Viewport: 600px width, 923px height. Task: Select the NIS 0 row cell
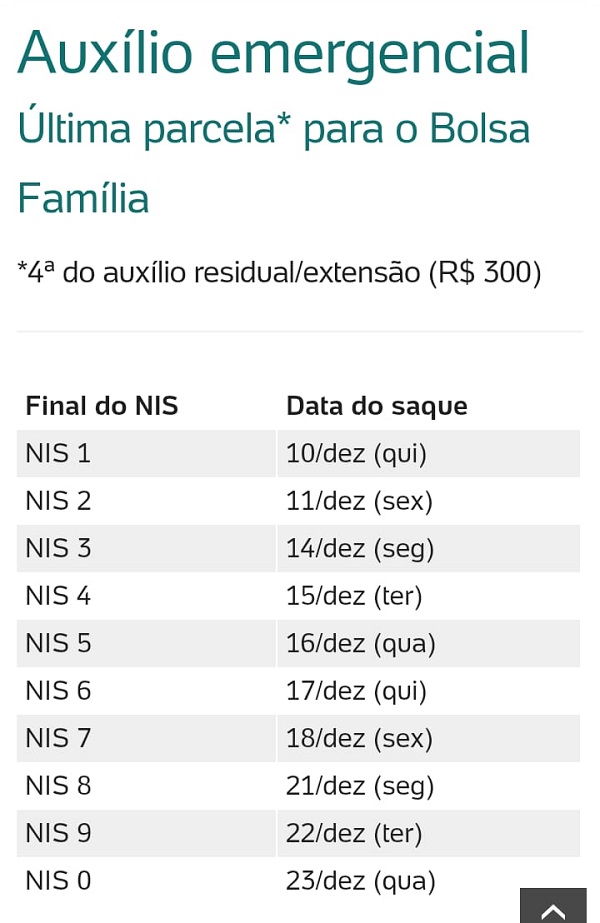(x=146, y=881)
